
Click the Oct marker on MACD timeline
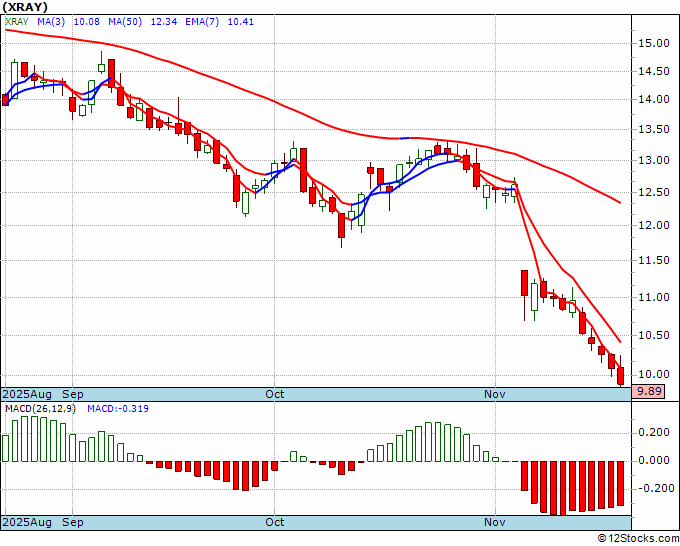(x=275, y=522)
